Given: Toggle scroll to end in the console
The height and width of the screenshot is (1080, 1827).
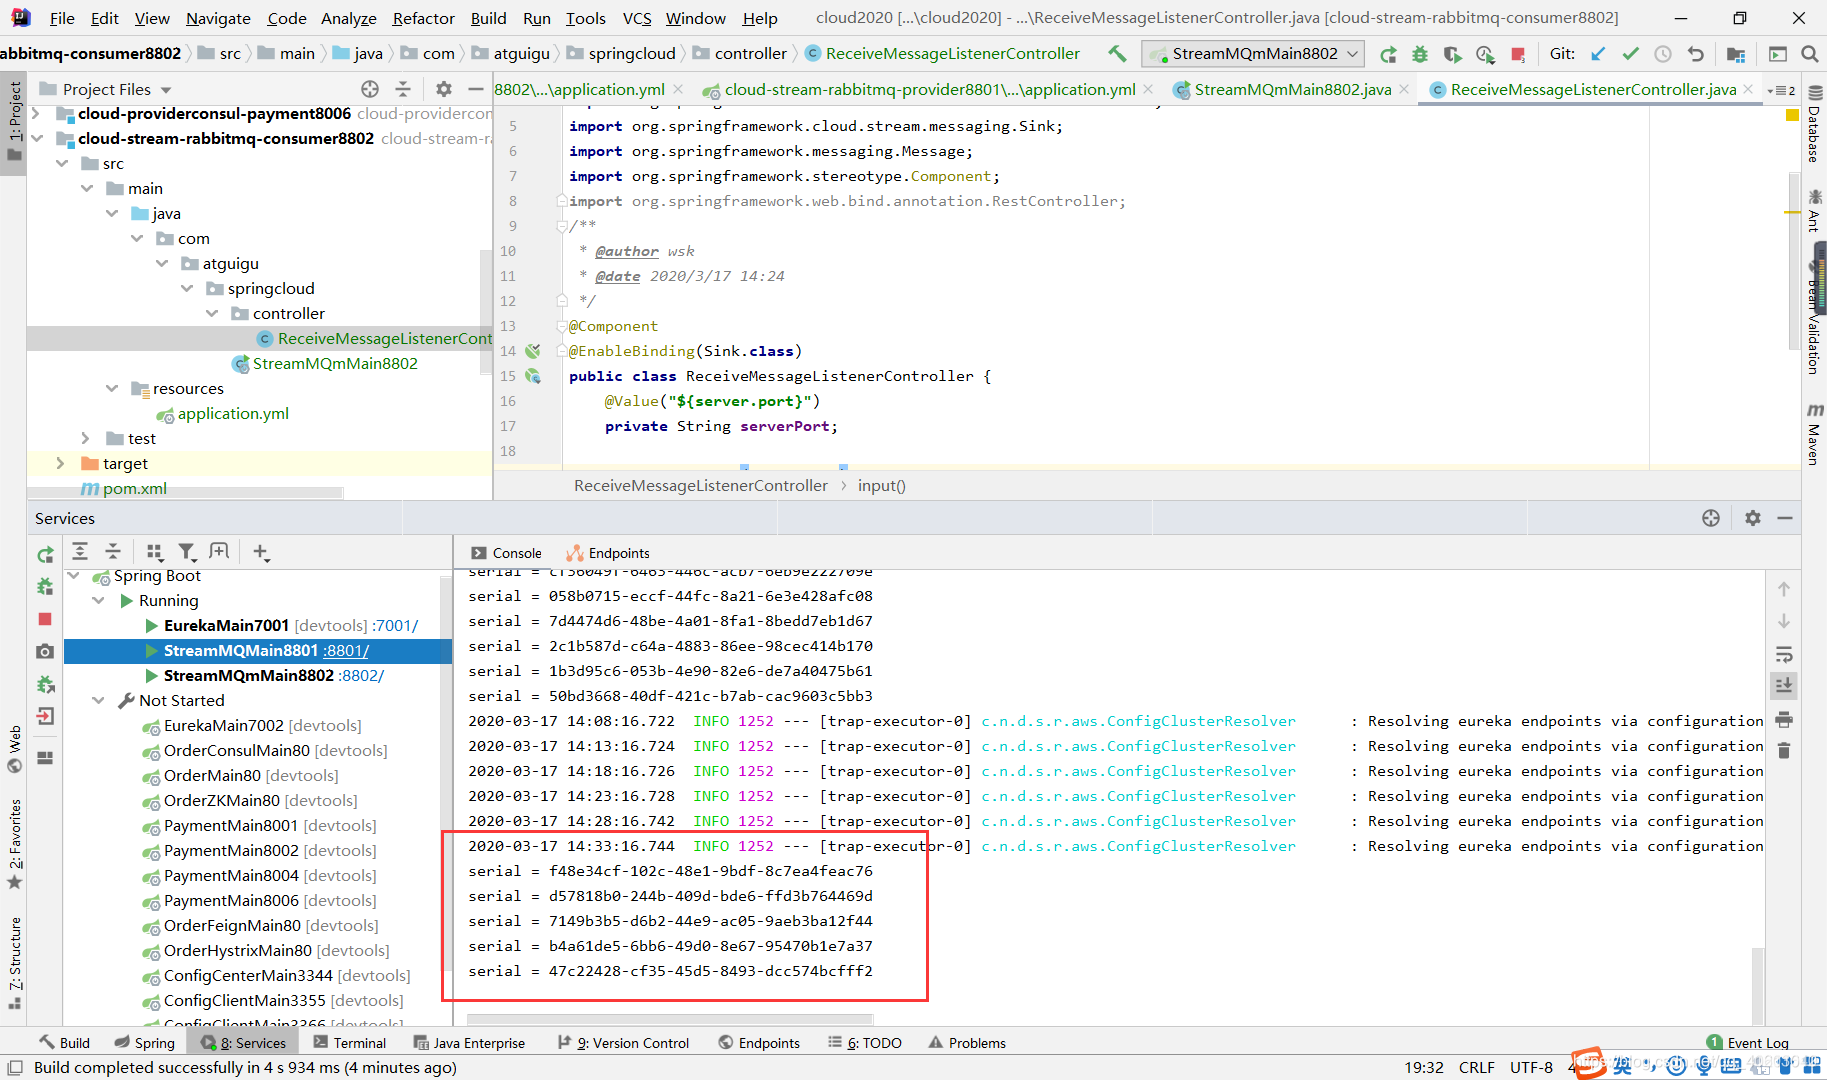Looking at the screenshot, I should point(1784,686).
